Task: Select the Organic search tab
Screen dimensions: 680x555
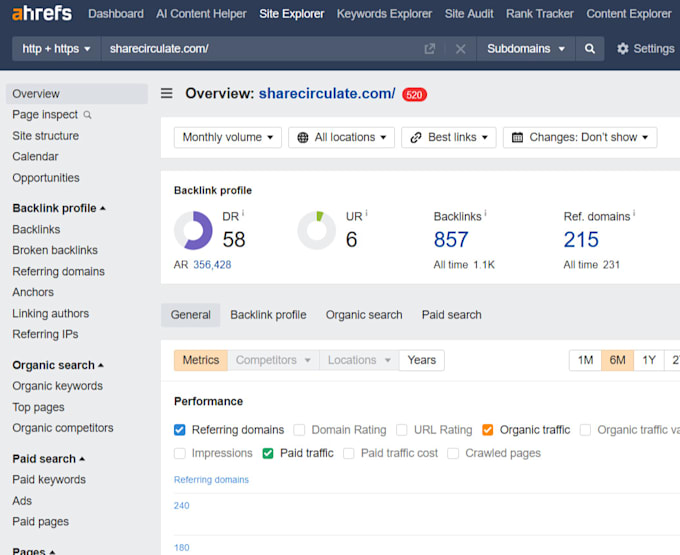Action: click(364, 315)
